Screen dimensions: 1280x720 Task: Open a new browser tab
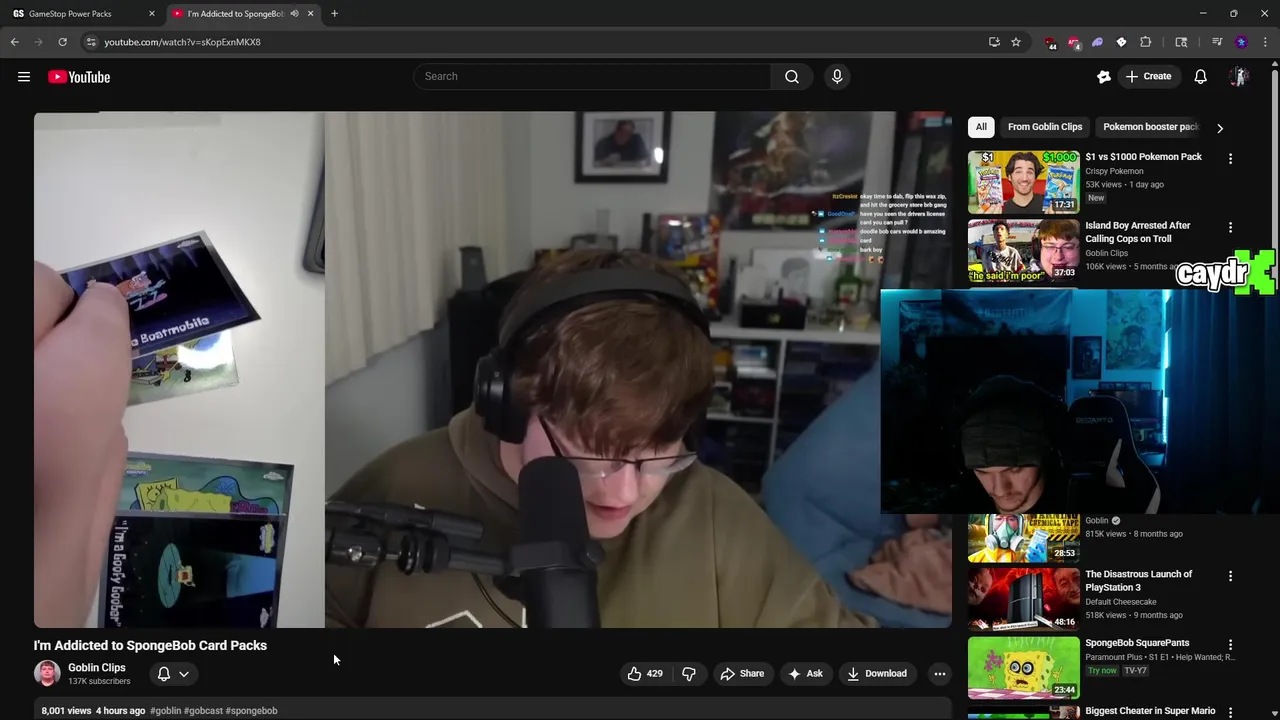pos(334,14)
